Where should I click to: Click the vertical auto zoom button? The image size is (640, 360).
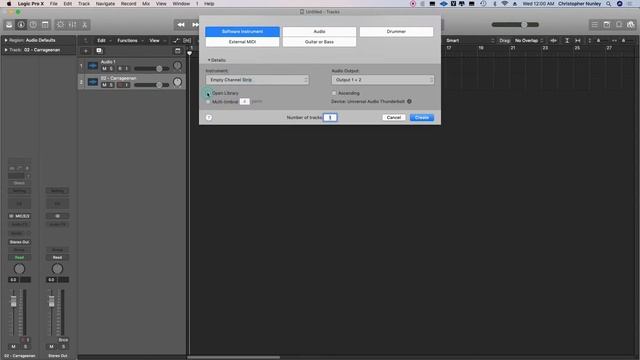(567, 40)
